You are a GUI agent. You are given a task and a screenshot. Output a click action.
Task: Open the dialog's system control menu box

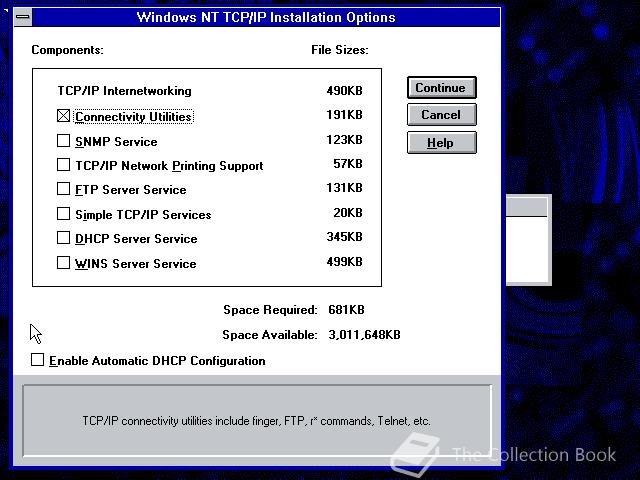pos(23,17)
